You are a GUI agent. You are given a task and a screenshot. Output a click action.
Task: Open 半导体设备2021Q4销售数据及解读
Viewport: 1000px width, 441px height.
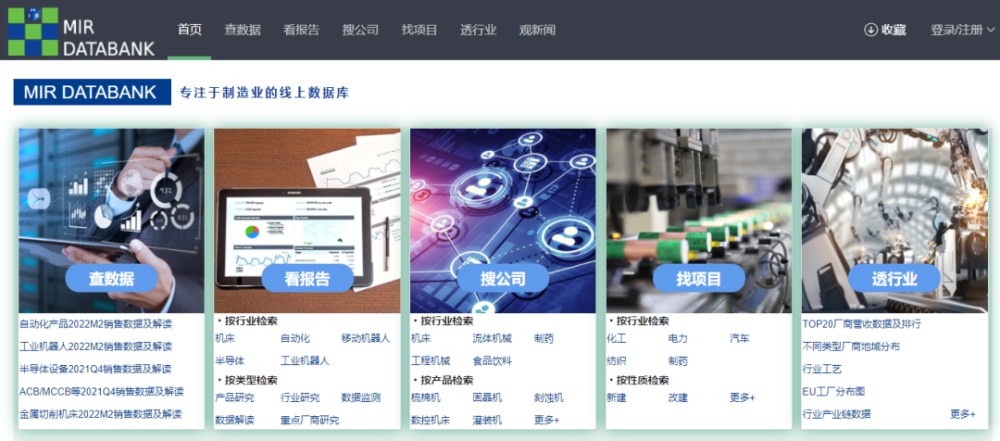click(96, 368)
